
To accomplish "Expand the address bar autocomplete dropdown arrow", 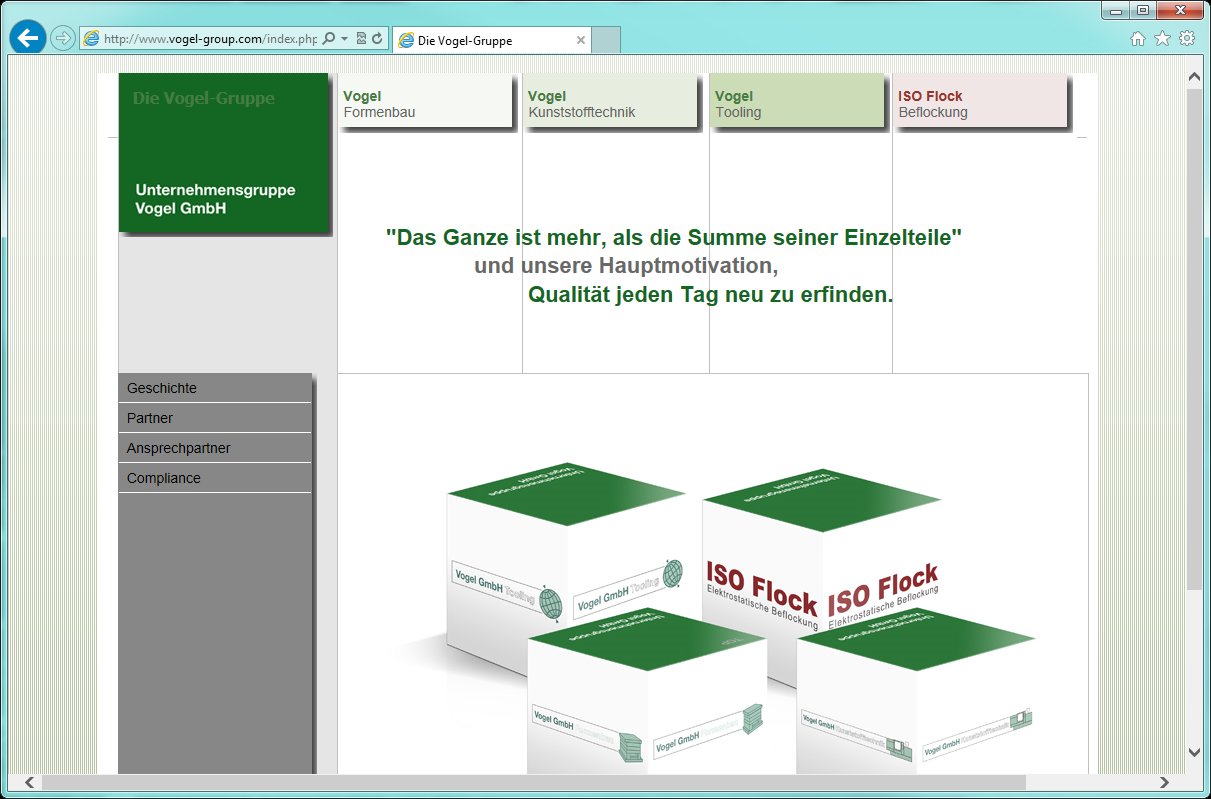I will 344,39.
